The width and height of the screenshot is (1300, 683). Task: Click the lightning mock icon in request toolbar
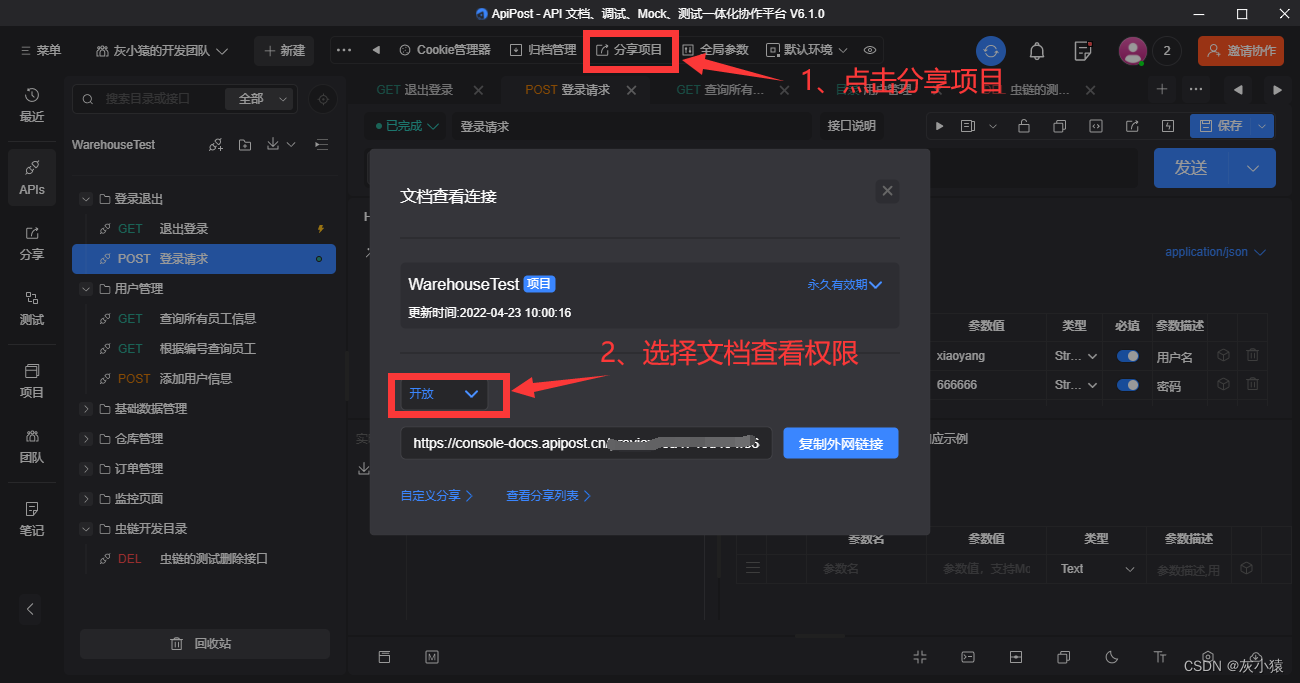[x=1167, y=126]
